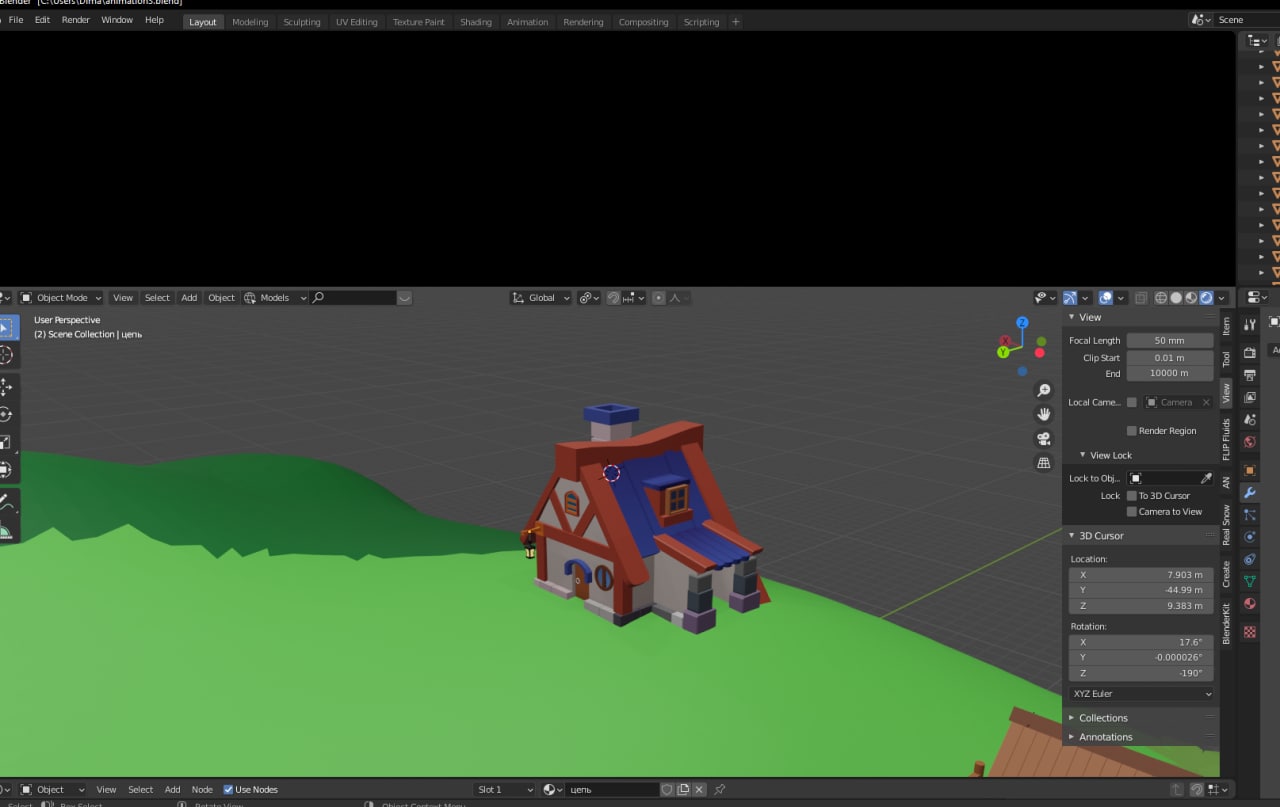Viewport: 1280px width, 807px height.
Task: Open the Models collection dropdown
Action: [274, 298]
